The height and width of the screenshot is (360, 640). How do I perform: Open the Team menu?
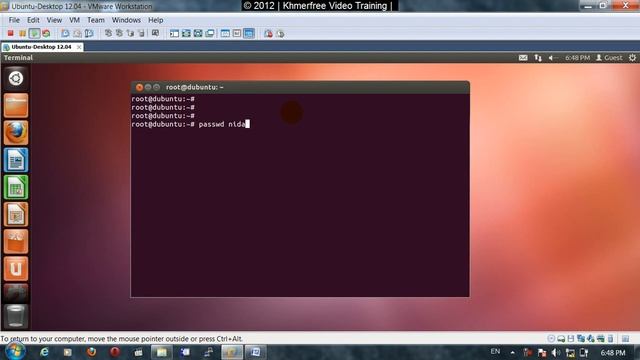(x=96, y=20)
